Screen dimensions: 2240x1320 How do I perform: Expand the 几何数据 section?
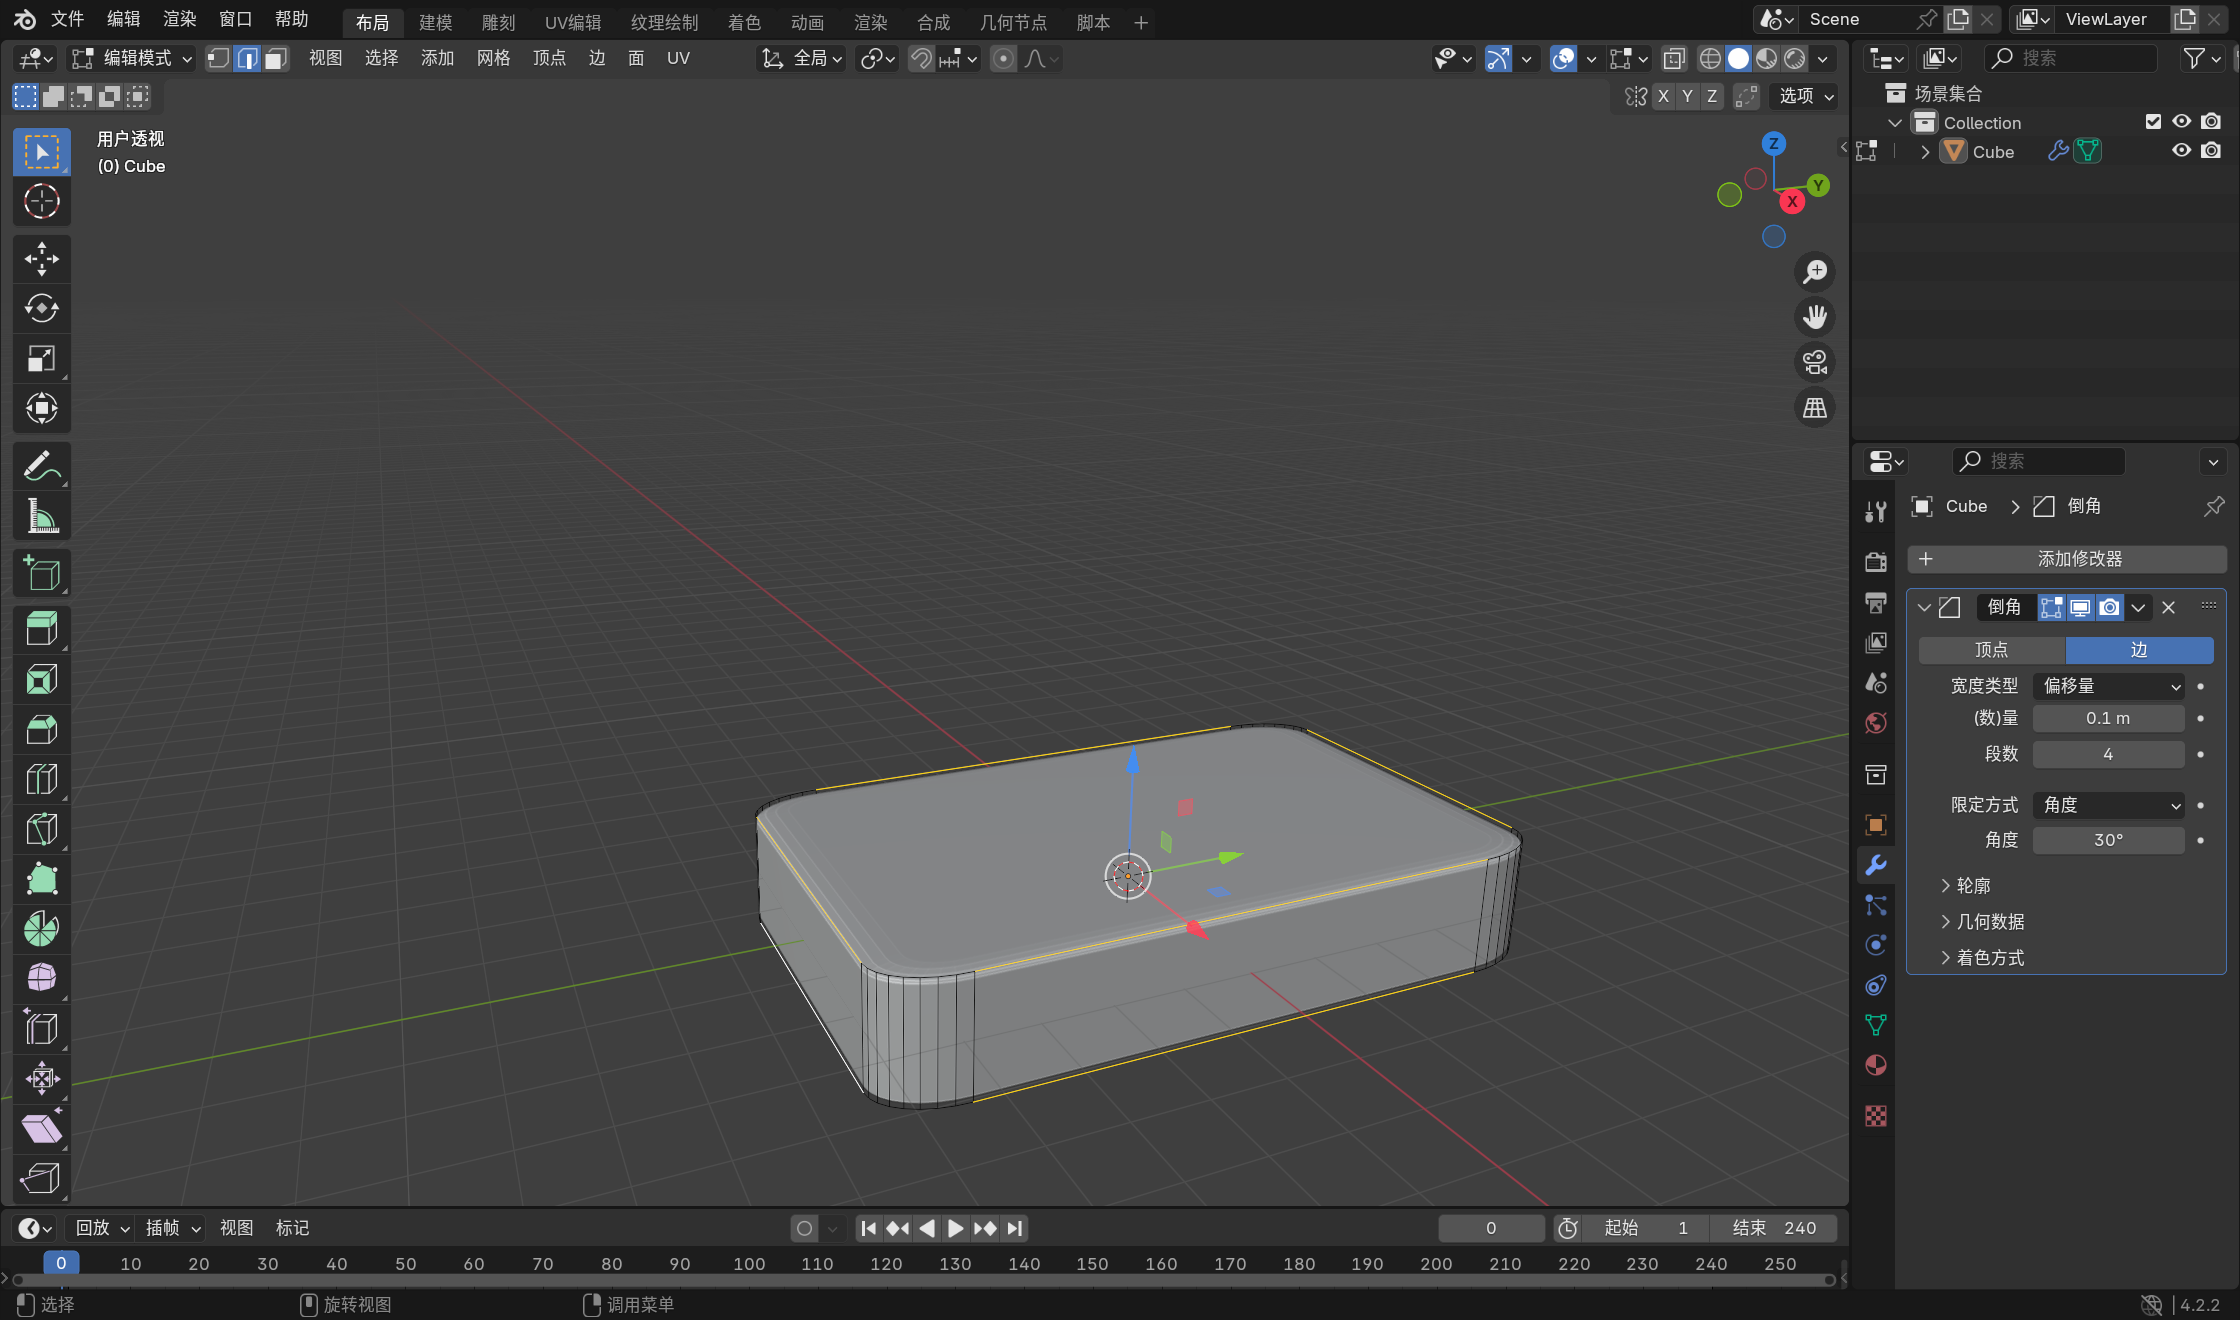coord(1990,921)
